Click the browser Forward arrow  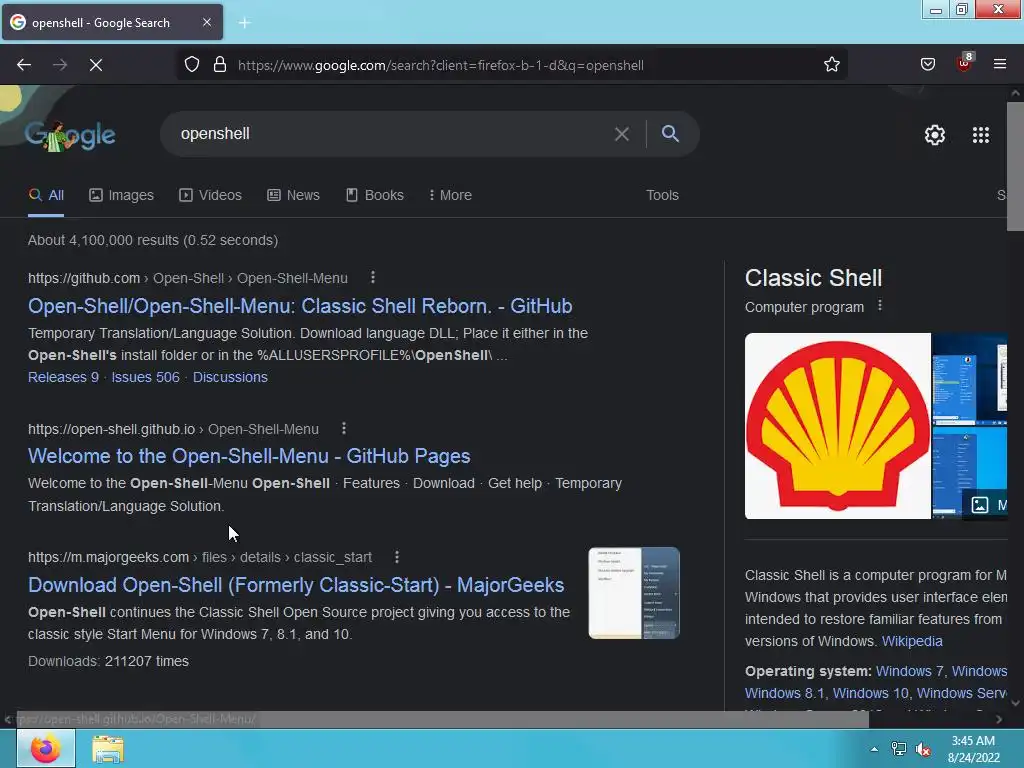click(60, 65)
